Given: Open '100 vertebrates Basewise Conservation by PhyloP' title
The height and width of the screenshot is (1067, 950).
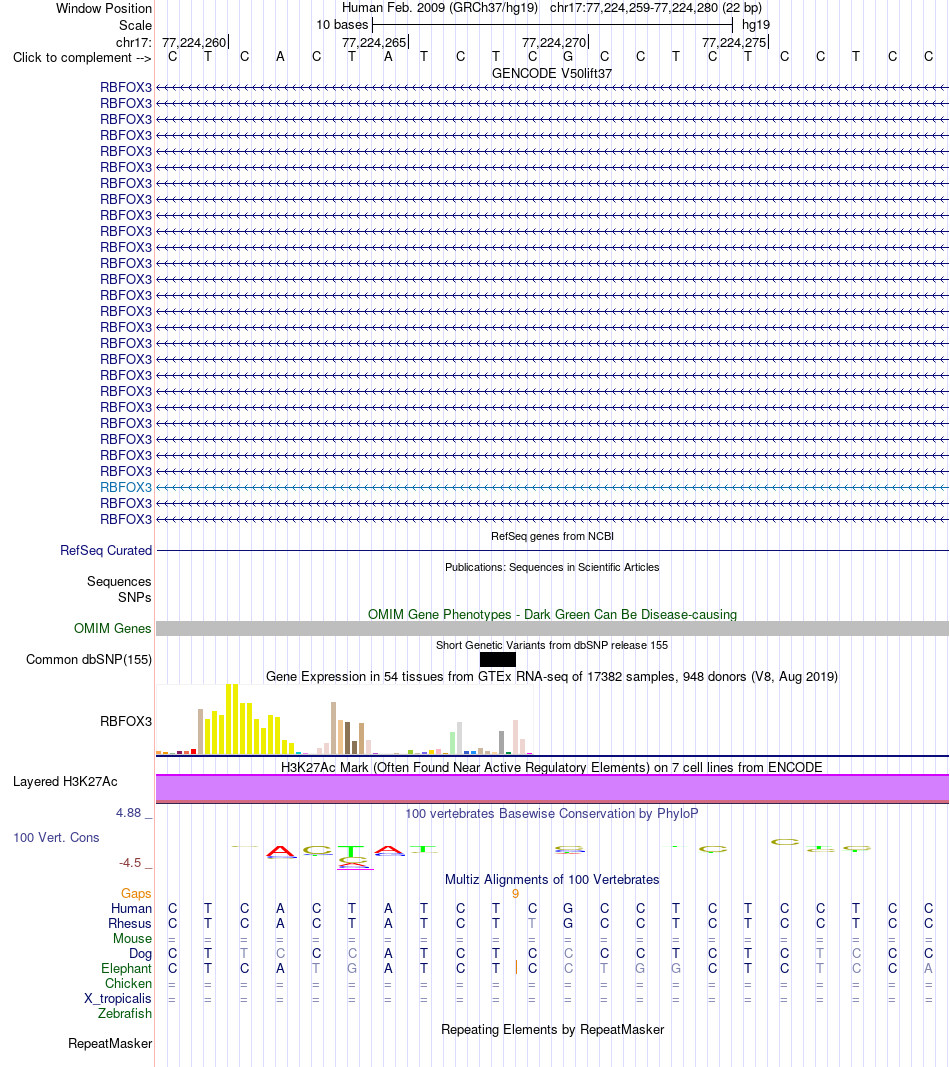Looking at the screenshot, I should pyautogui.click(x=552, y=813).
